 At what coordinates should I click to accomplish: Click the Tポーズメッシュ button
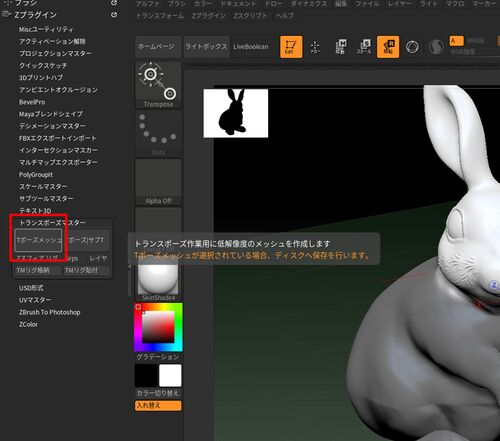pos(38,240)
